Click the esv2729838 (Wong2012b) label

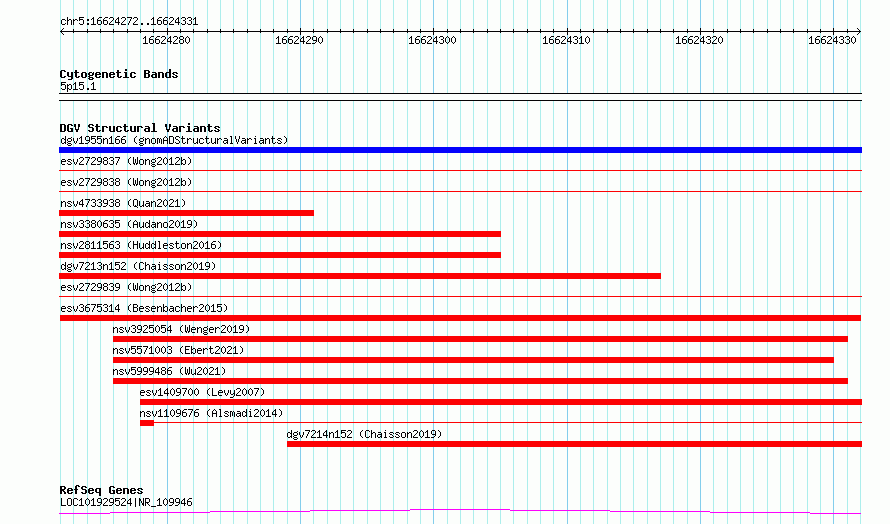[126, 182]
